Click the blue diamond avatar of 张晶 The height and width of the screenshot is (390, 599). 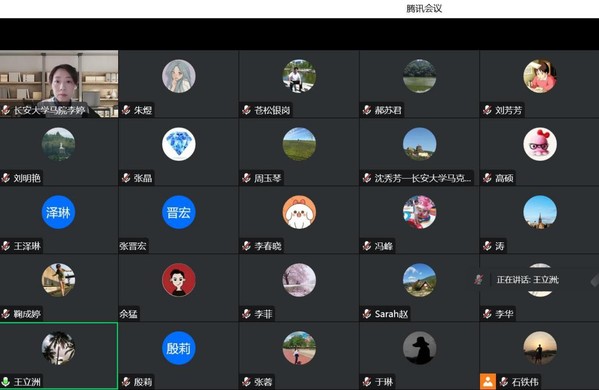178,144
